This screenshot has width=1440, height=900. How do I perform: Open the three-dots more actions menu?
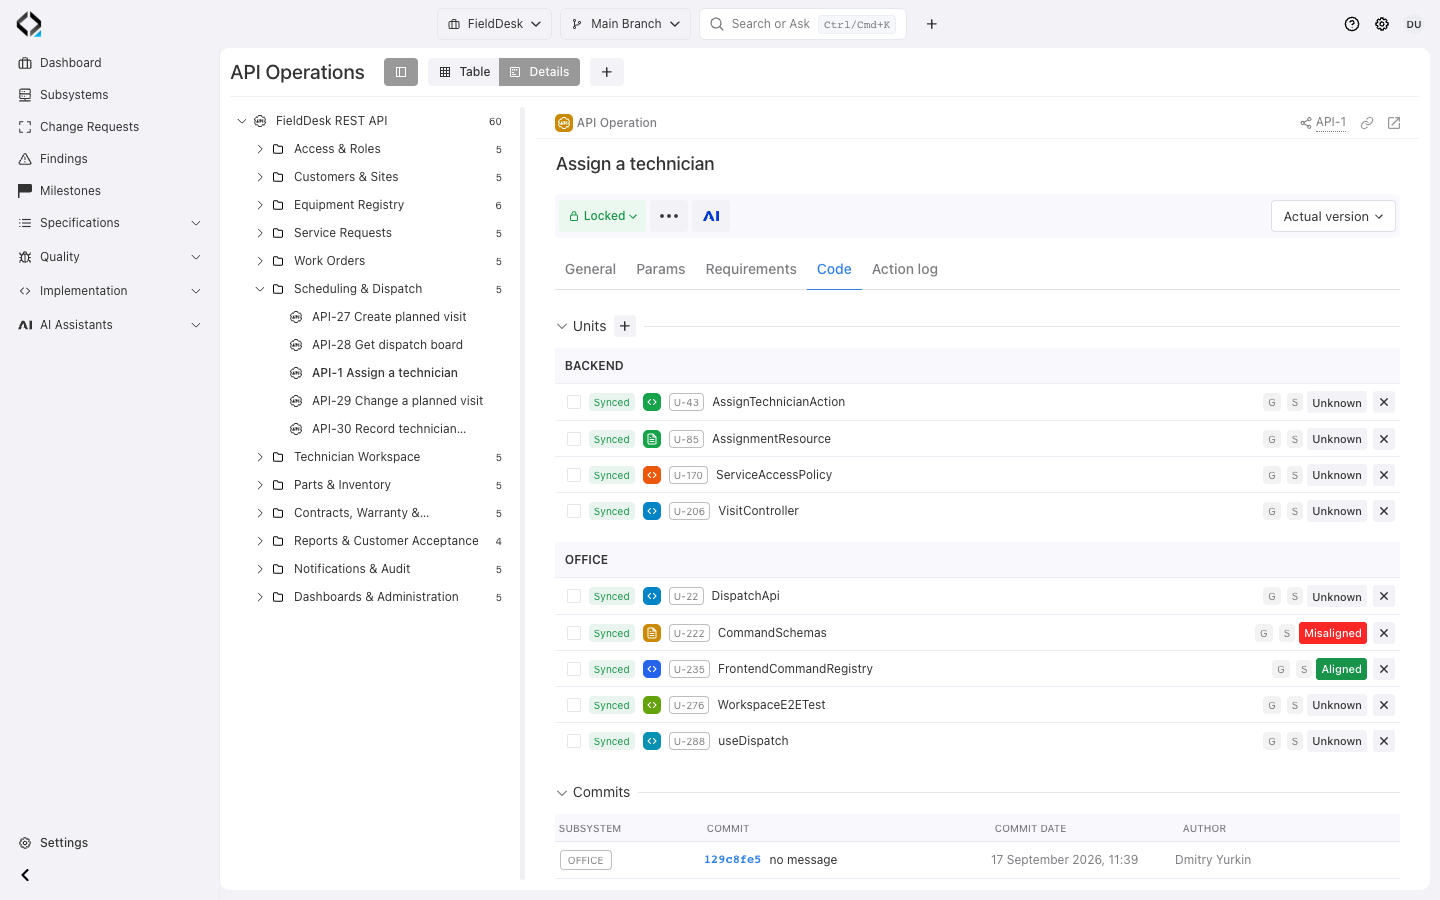669,216
